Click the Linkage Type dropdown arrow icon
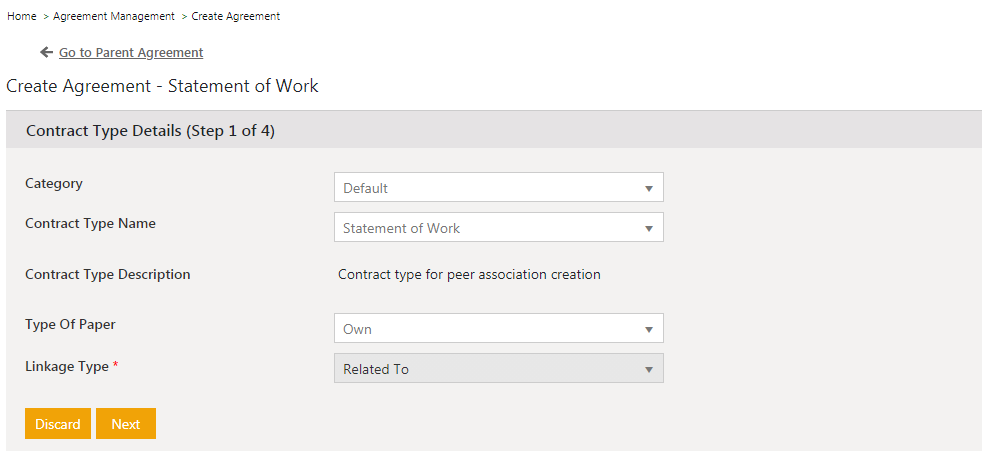Image resolution: width=982 pixels, height=451 pixels. [649, 370]
